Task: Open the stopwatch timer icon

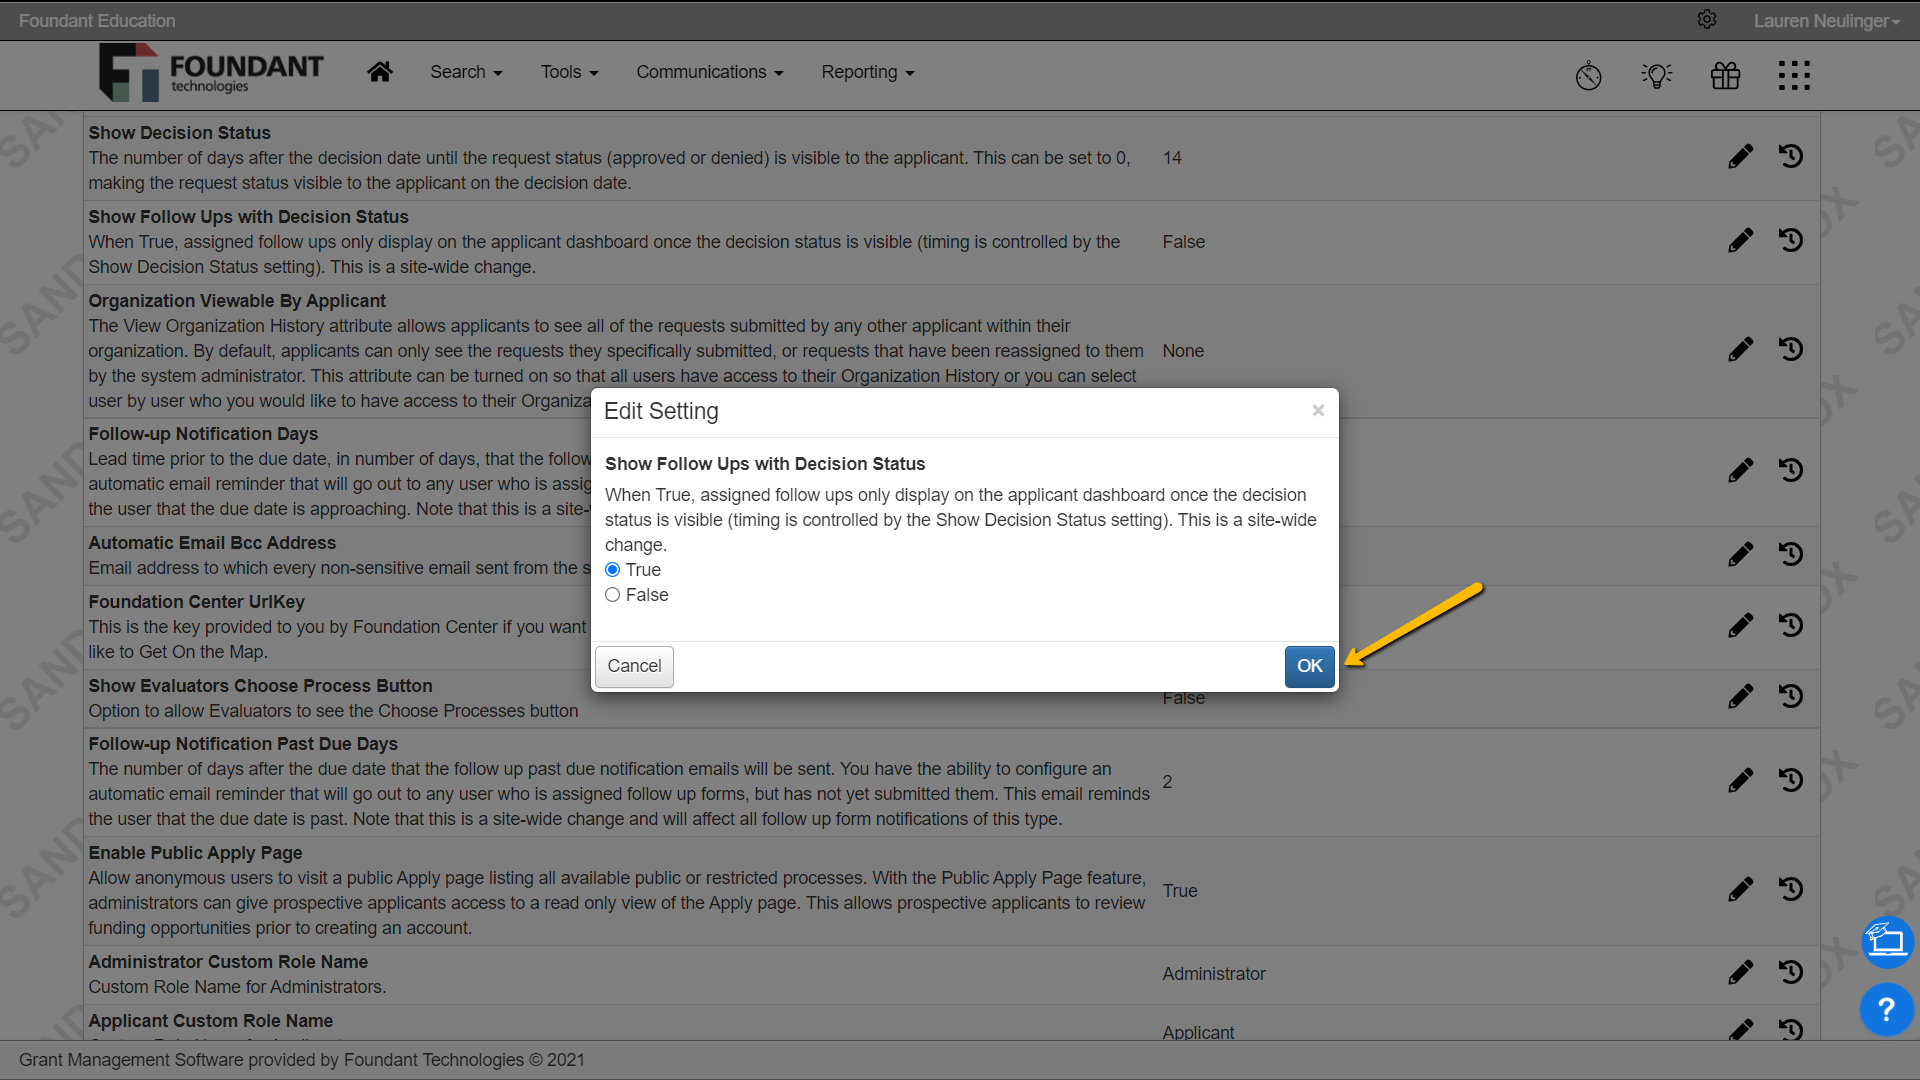Action: pyautogui.click(x=1588, y=76)
